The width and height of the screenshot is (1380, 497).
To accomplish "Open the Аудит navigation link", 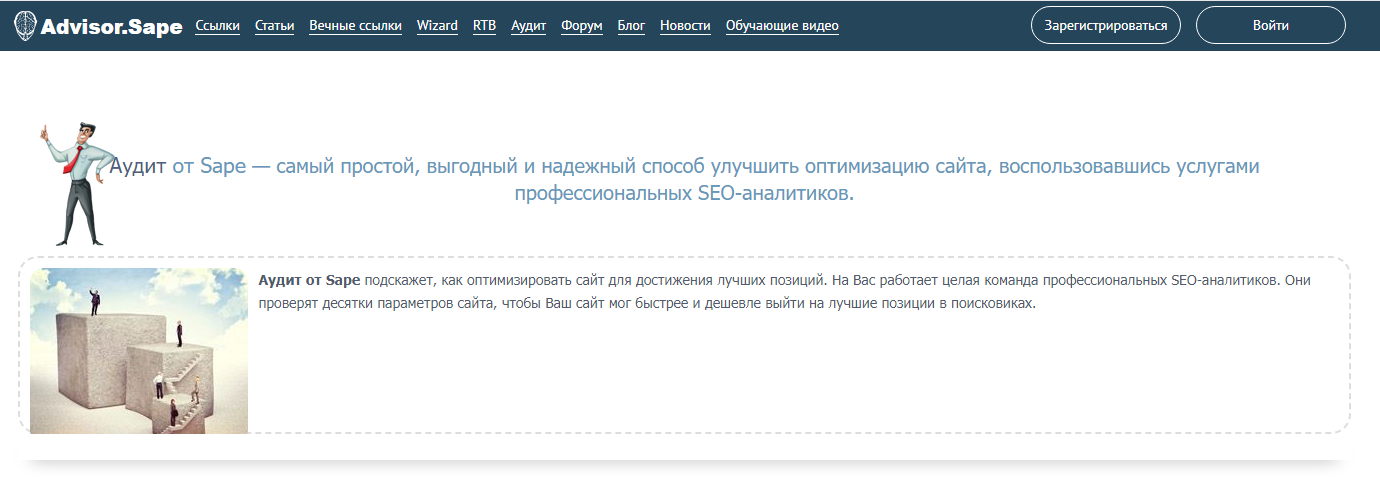I will (x=528, y=26).
